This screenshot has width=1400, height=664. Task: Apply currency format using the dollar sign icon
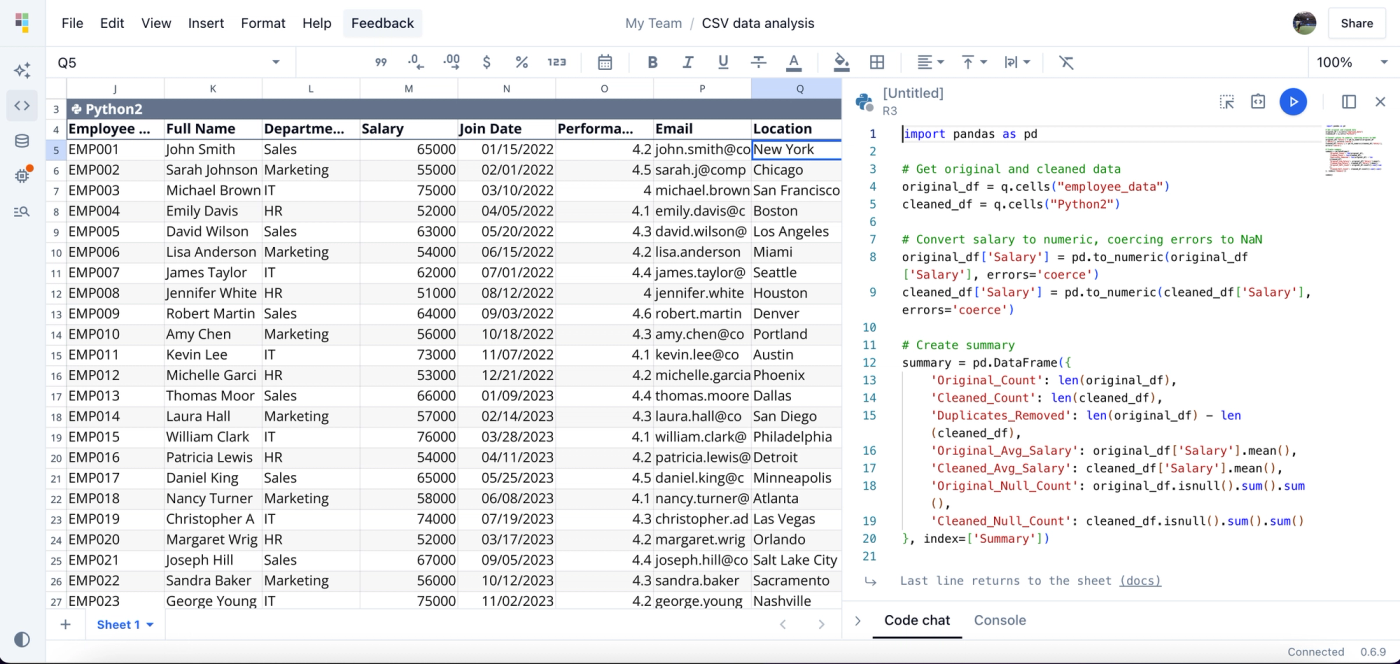(x=486, y=62)
